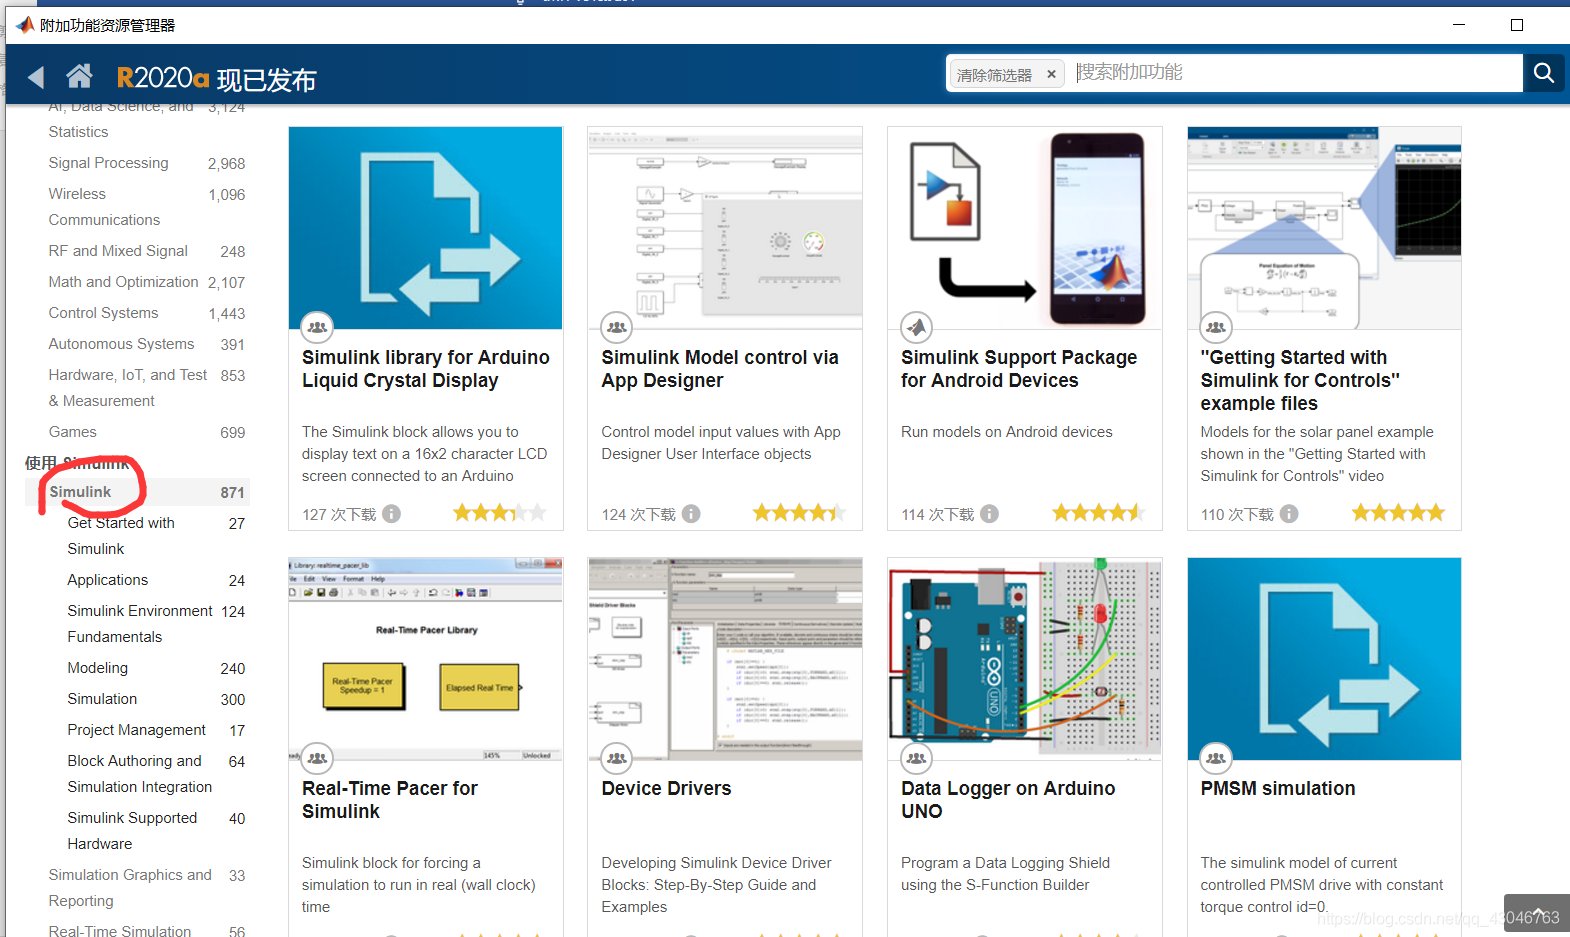1570x937 pixels.
Task: Open Android Devices support package thumbnail
Action: click(x=1024, y=228)
